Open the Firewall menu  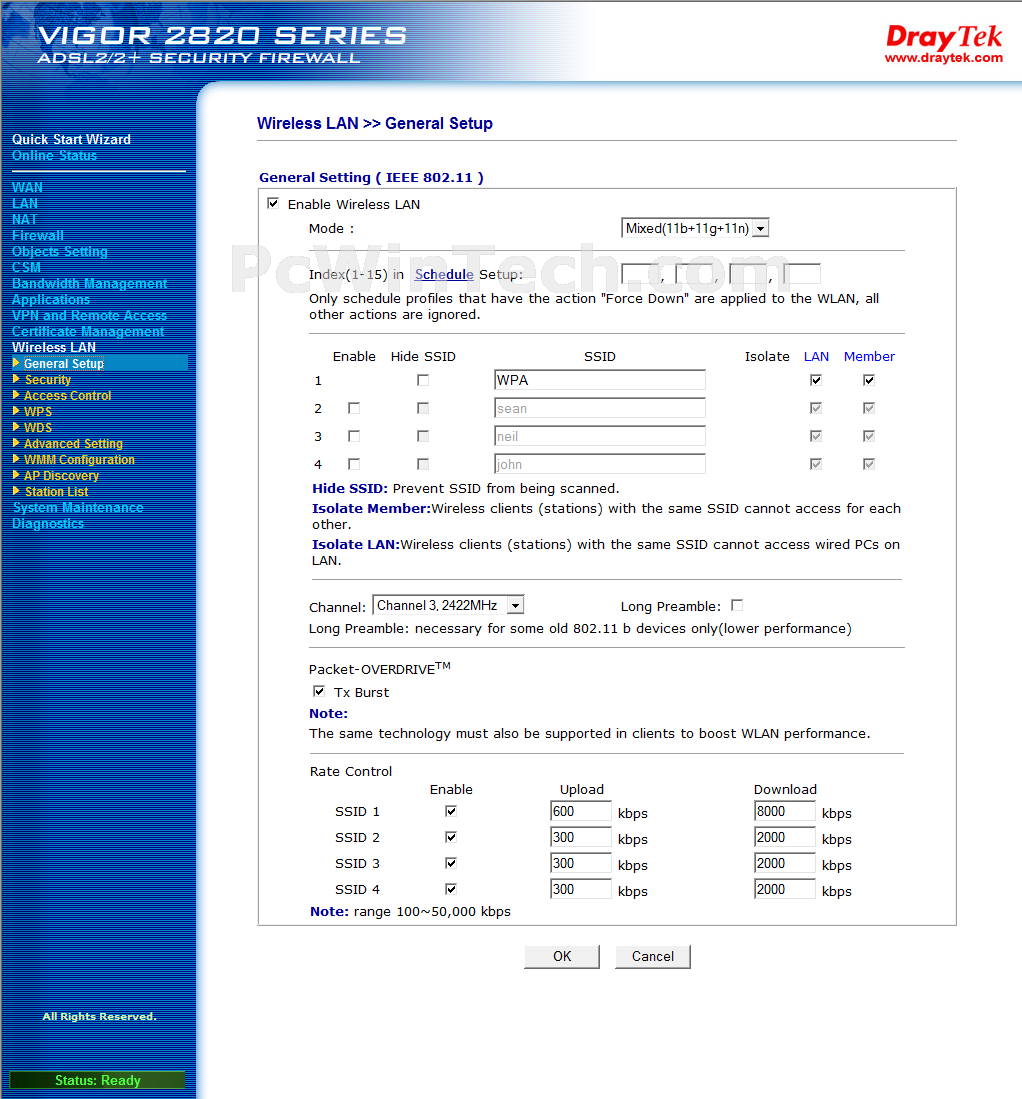tap(38, 236)
